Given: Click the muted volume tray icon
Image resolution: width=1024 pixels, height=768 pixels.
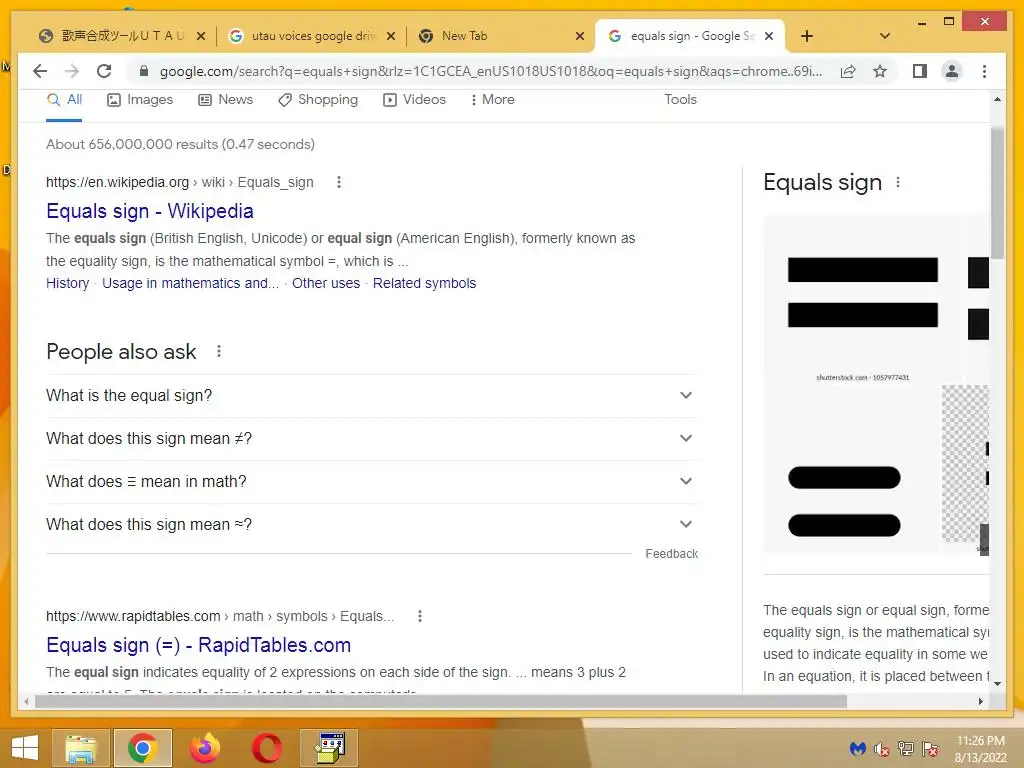Looking at the screenshot, I should tap(882, 748).
